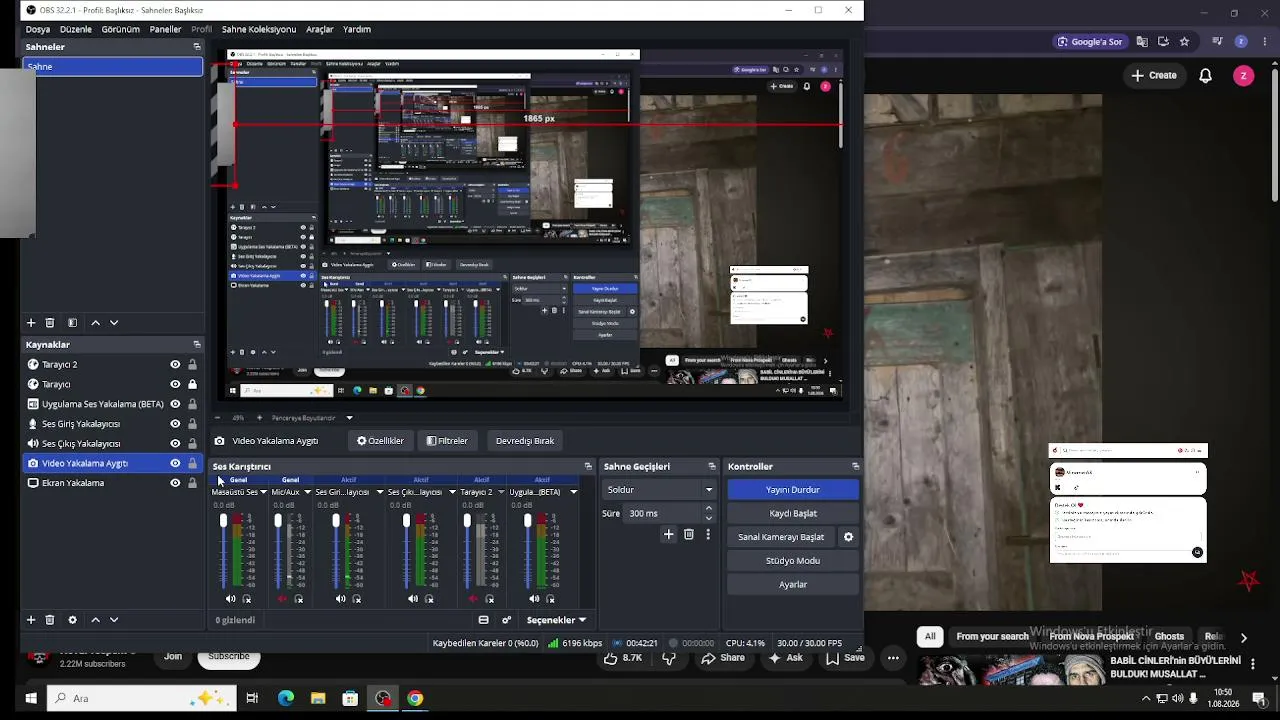Open preview scaling dropdown arrow
This screenshot has width=1280, height=720.
[x=349, y=418]
